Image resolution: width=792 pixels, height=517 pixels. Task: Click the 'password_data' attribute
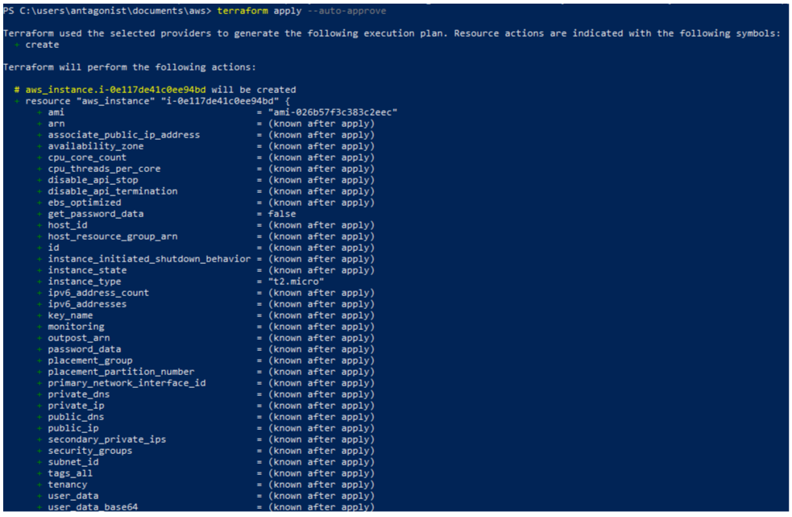coord(84,349)
